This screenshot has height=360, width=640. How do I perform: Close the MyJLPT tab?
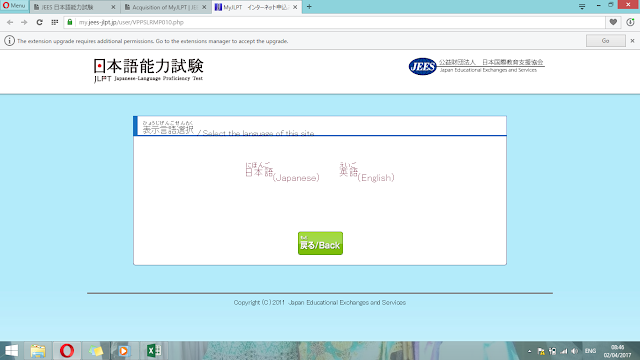coord(295,7)
